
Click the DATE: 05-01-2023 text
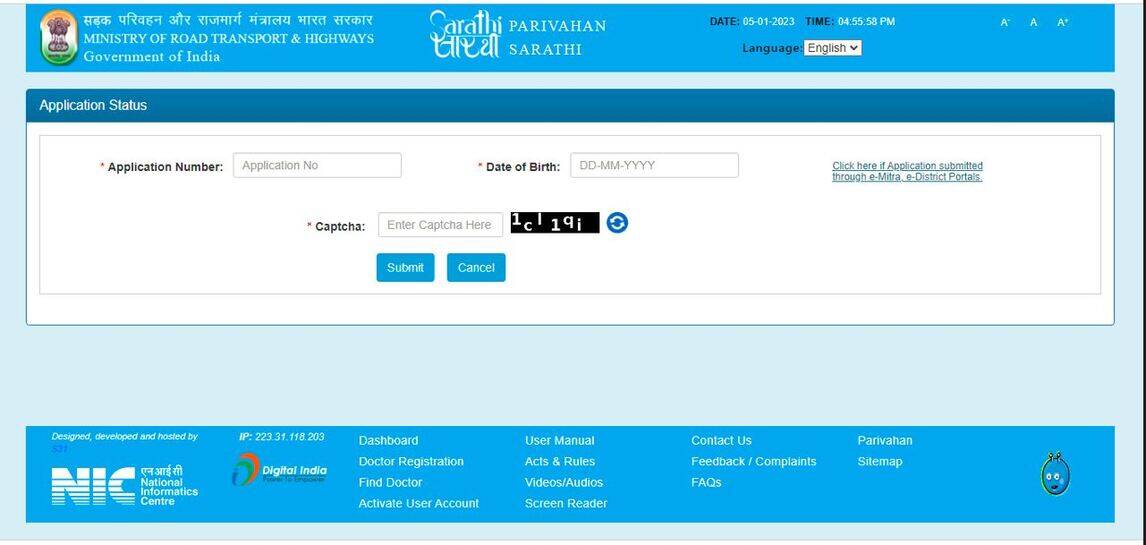click(x=752, y=22)
